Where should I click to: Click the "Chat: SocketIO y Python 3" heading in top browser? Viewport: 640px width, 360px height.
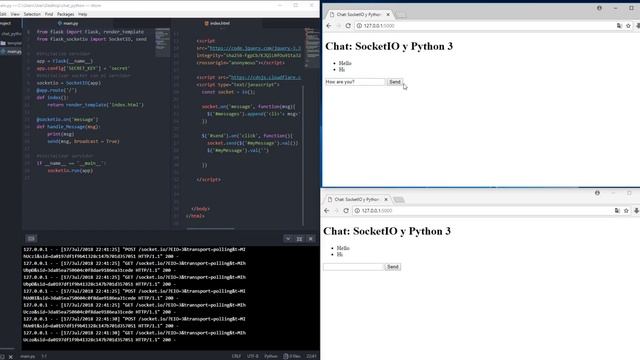pos(389,46)
